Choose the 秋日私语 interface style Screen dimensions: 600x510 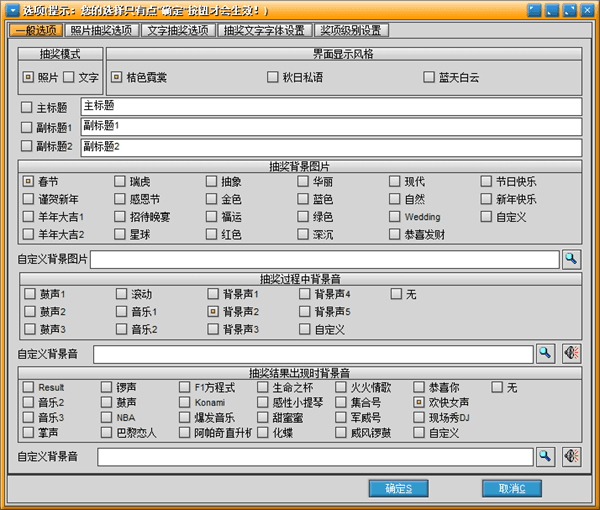pyautogui.click(x=273, y=77)
